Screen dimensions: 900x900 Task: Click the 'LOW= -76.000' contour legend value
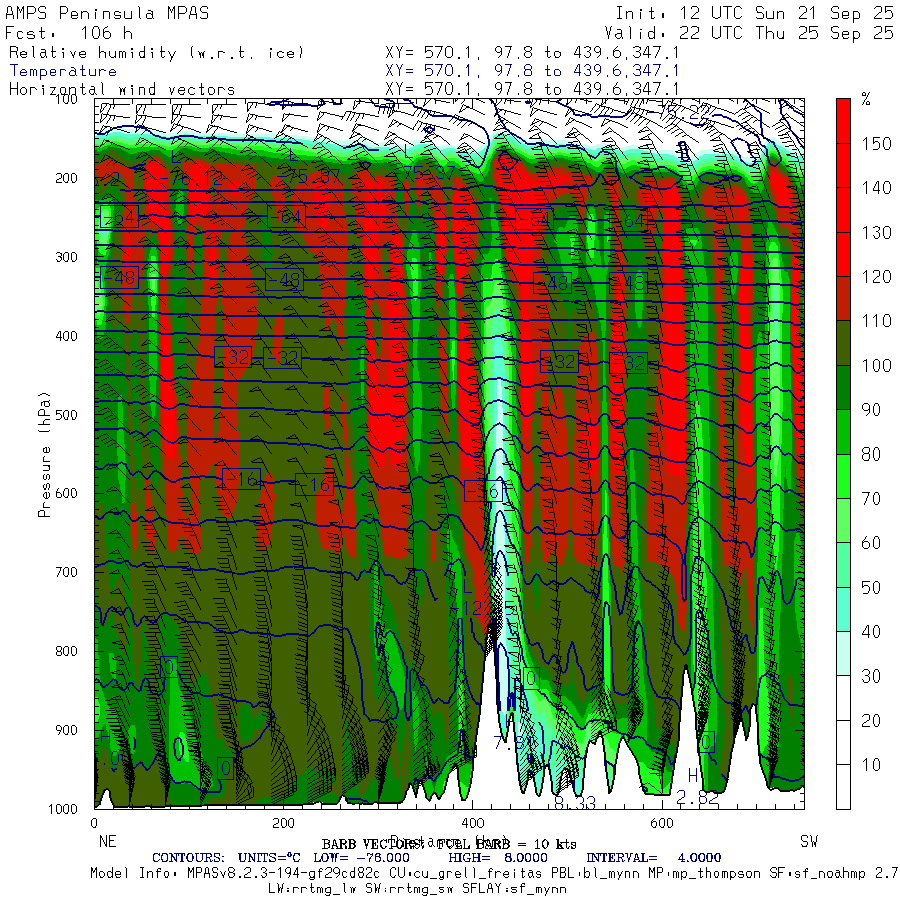point(362,858)
